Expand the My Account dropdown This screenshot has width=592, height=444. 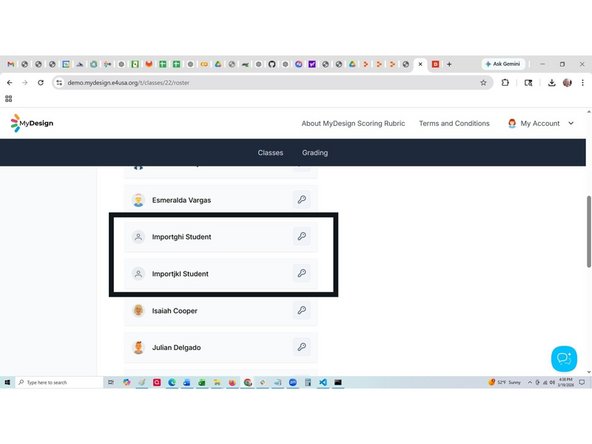[541, 123]
